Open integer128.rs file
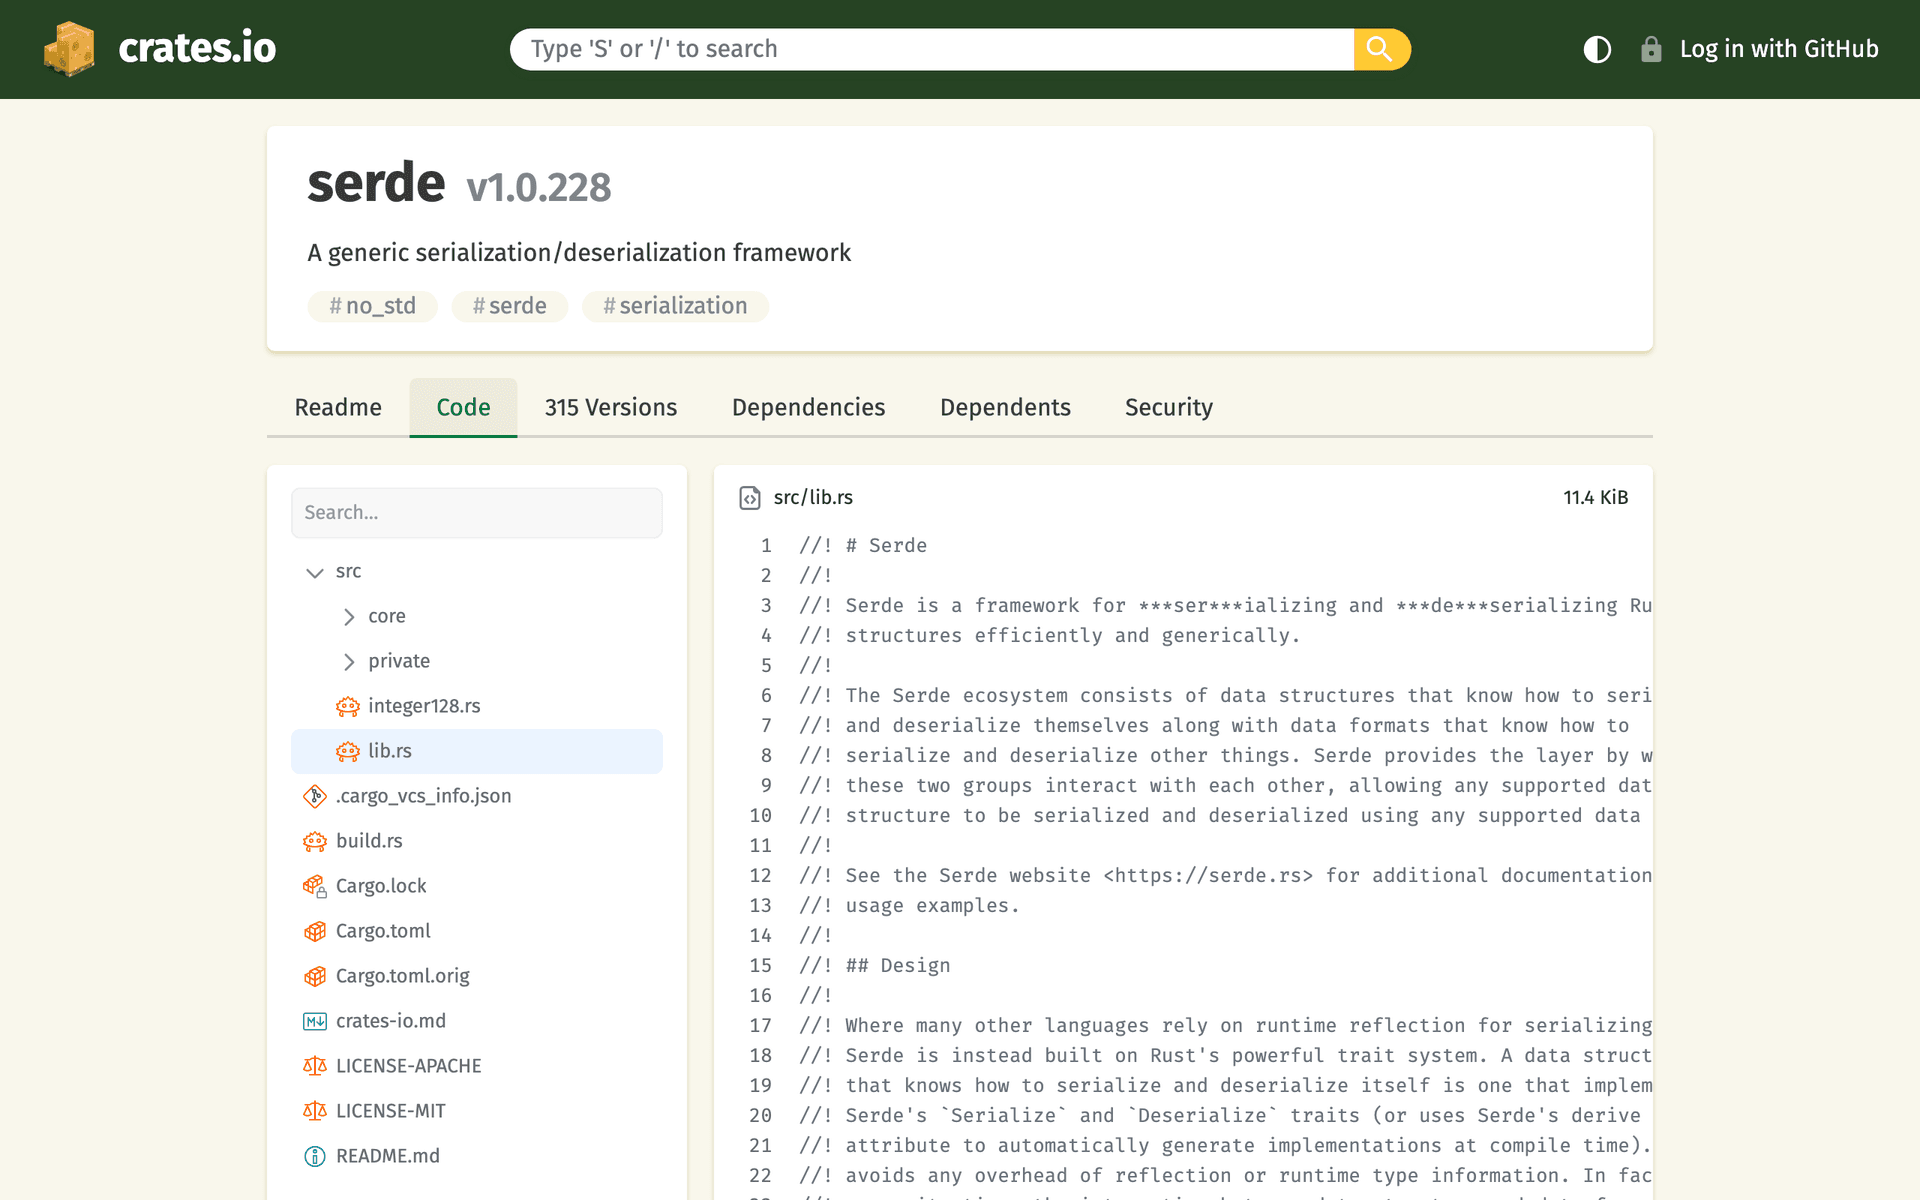Image resolution: width=1920 pixels, height=1200 pixels. [x=424, y=706]
